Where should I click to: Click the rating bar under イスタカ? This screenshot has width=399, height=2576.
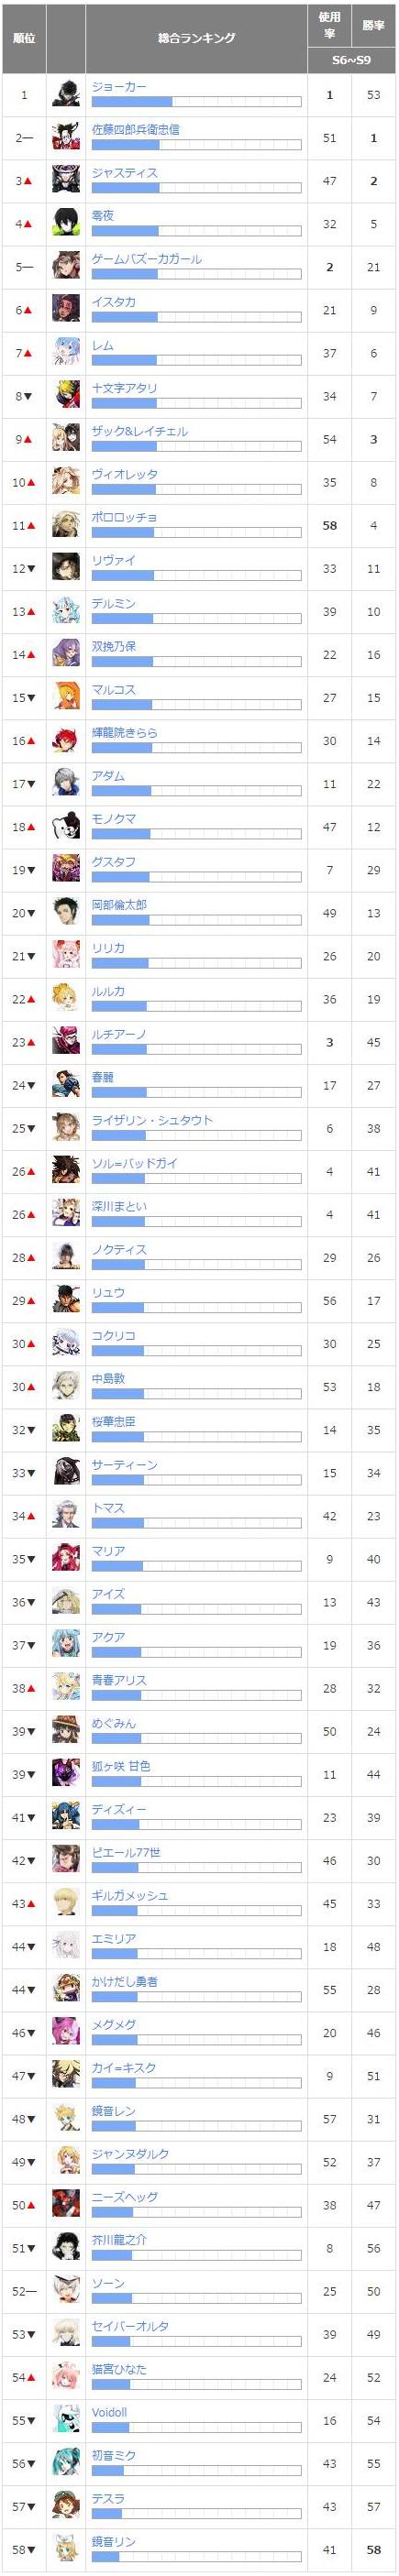196,317
